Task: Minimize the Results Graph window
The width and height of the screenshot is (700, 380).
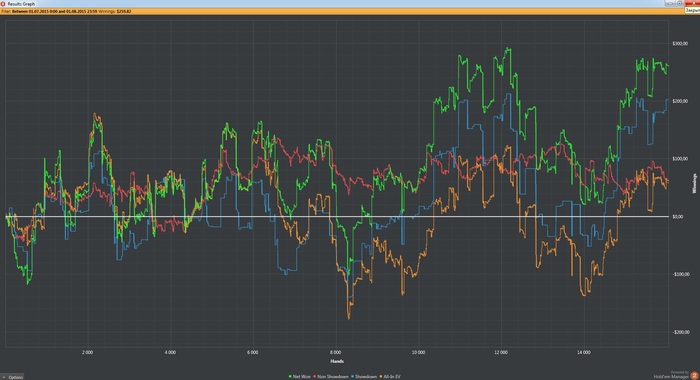Action: pos(670,3)
